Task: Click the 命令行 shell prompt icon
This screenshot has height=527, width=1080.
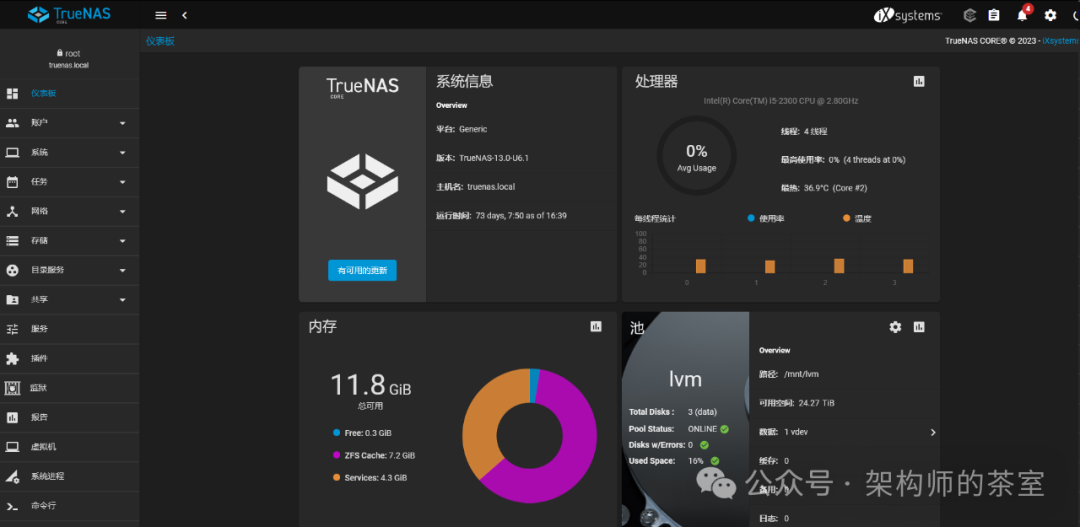Action: click(12, 506)
